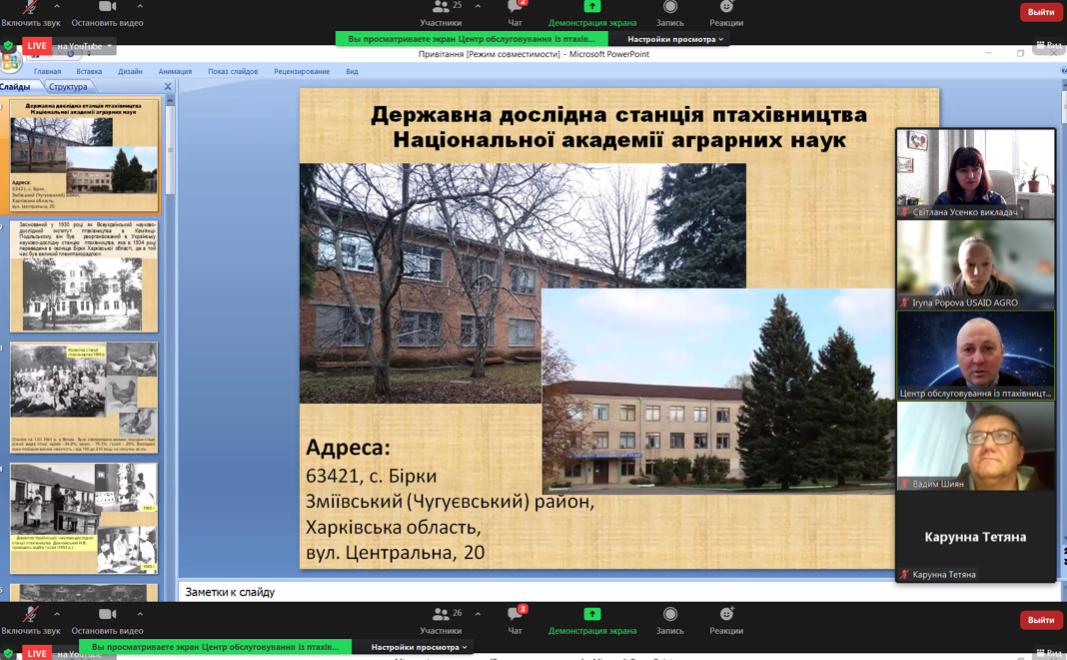Expand audio options caret in upper toolbar

point(57,6)
